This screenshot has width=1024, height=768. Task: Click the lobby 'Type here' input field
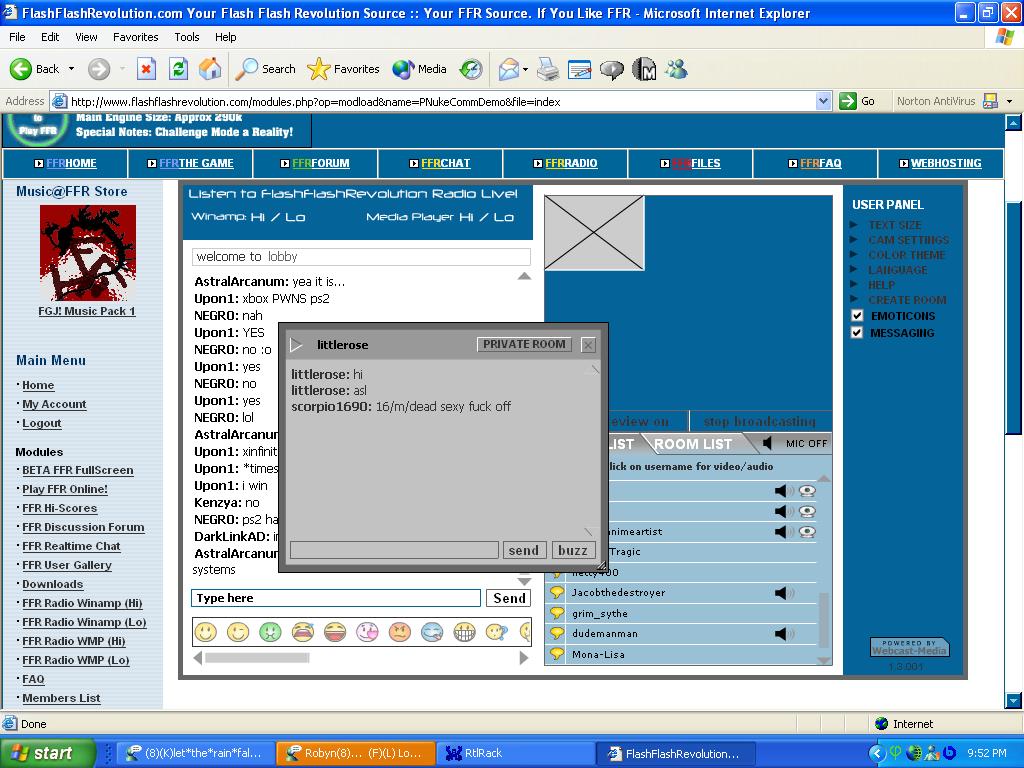point(336,598)
